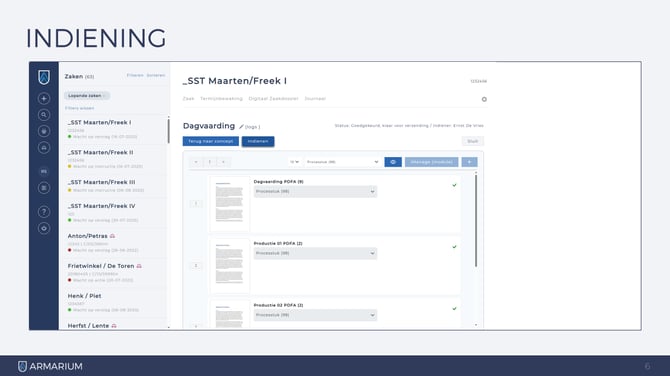670x376 pixels.
Task: Click the pencil icon next to Dagvaarding
Action: [x=241, y=126]
